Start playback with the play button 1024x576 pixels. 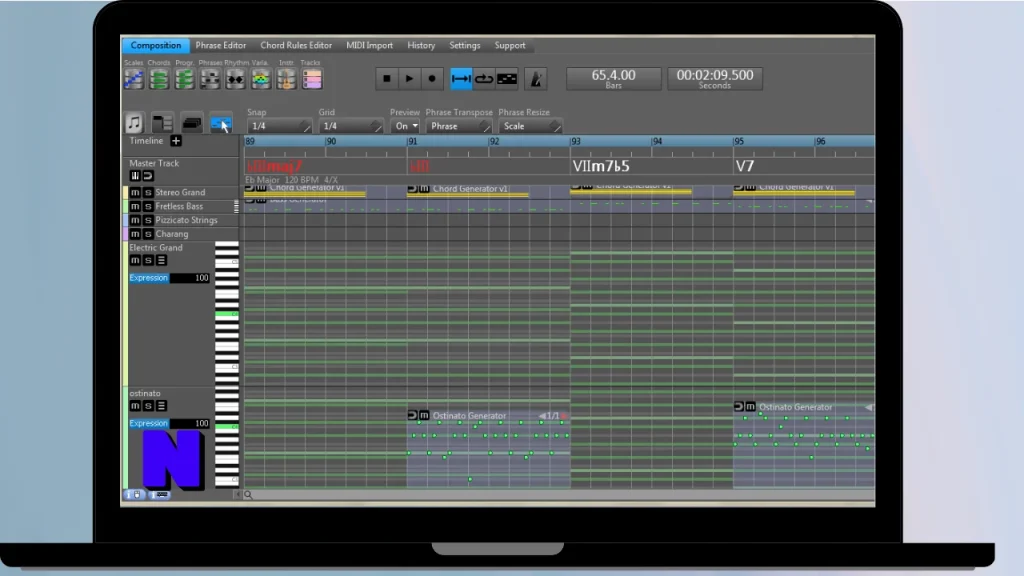click(x=409, y=79)
